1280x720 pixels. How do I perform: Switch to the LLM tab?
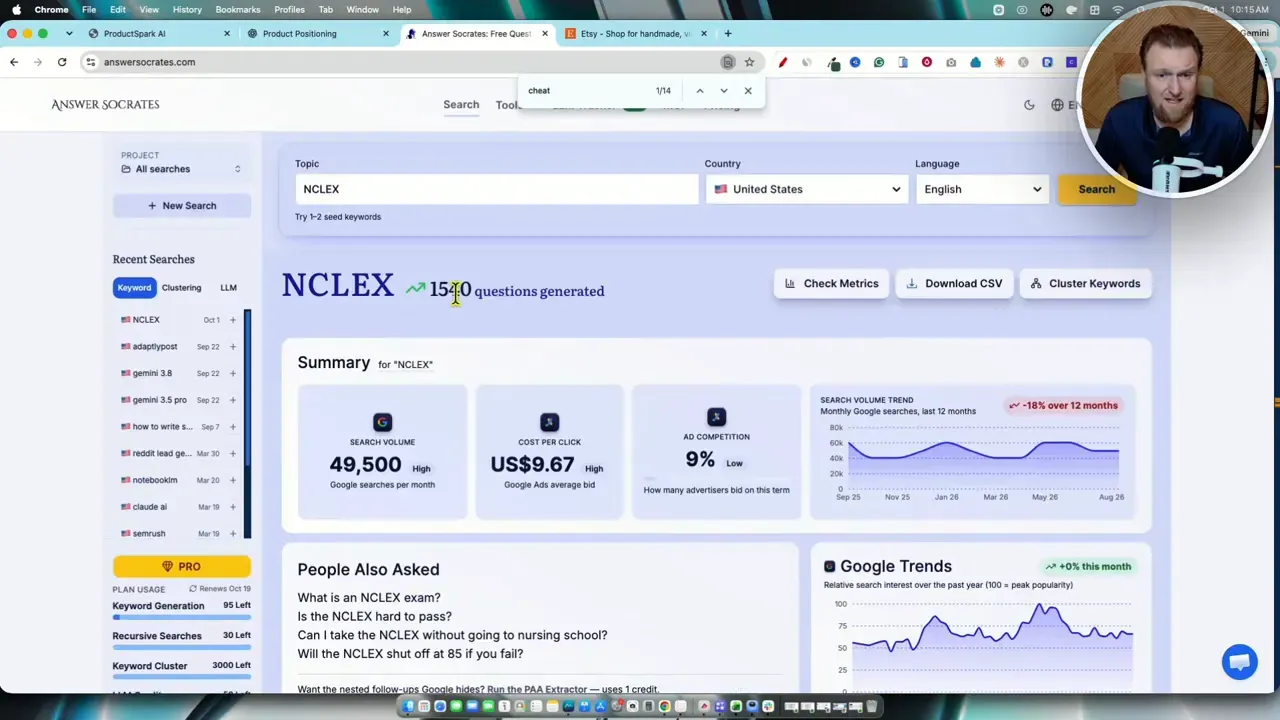[228, 288]
